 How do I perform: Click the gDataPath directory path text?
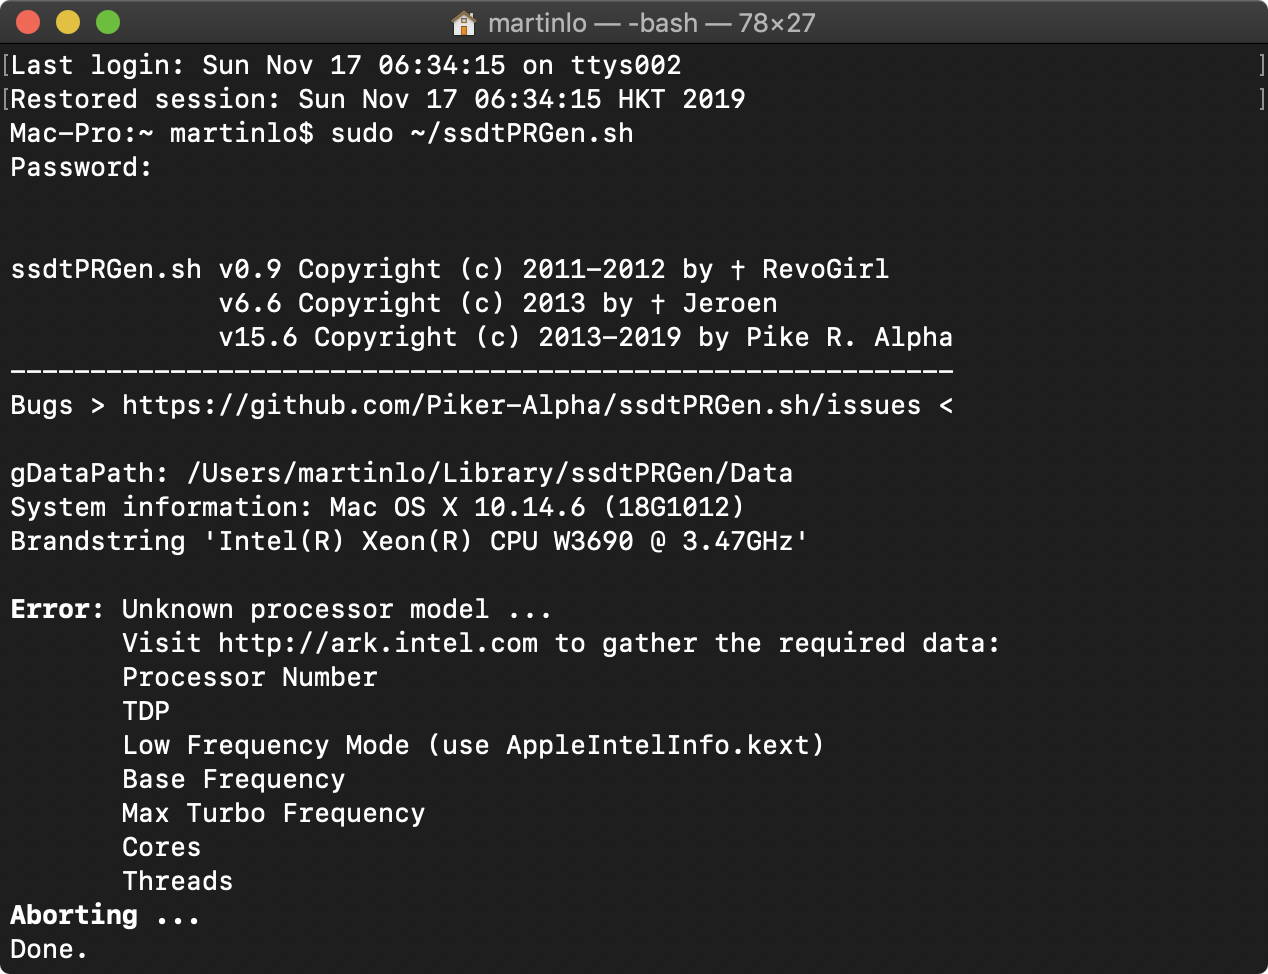(x=489, y=473)
